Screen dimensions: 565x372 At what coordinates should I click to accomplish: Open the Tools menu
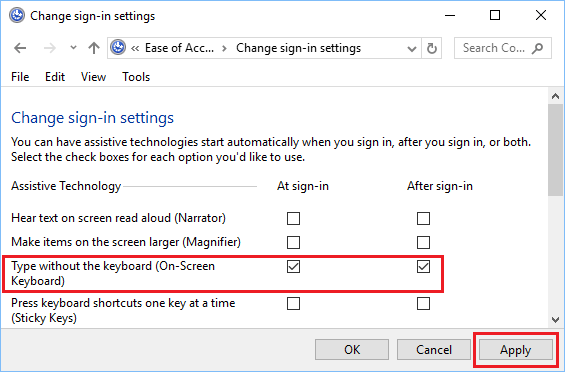click(x=136, y=77)
